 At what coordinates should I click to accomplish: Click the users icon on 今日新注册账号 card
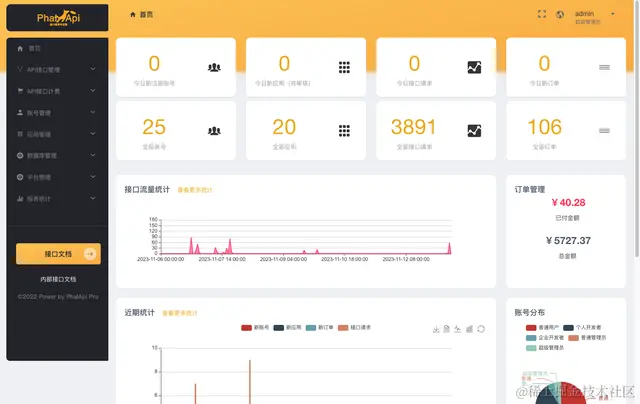click(214, 67)
